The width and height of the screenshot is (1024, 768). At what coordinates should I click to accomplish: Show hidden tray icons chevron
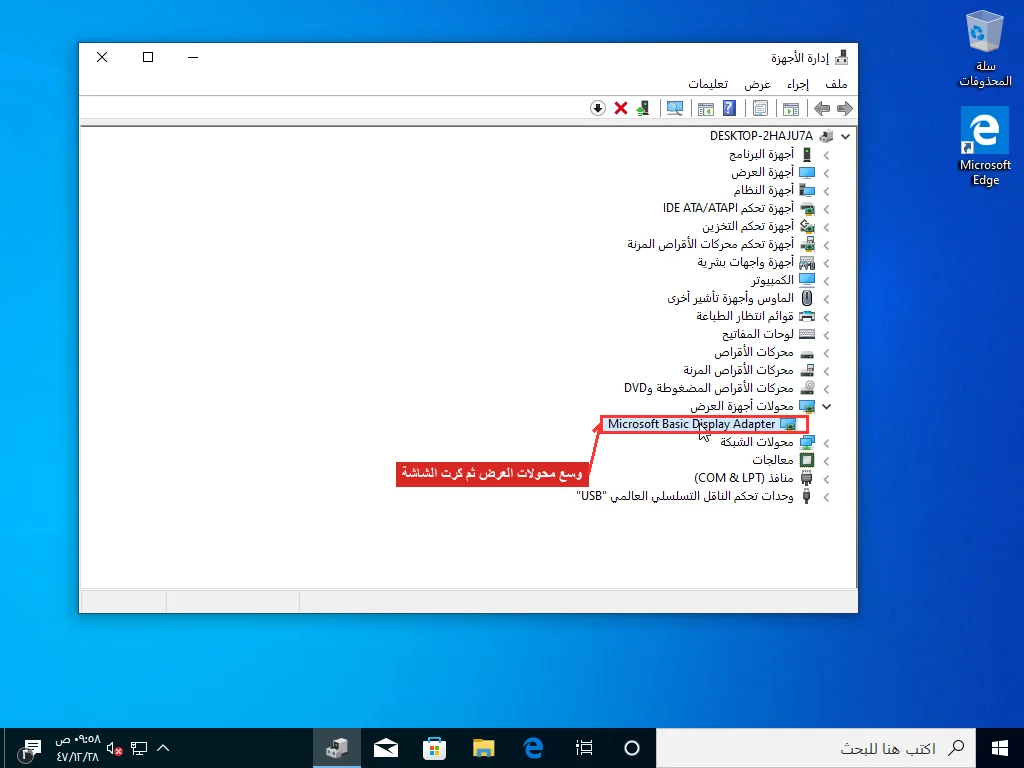163,748
